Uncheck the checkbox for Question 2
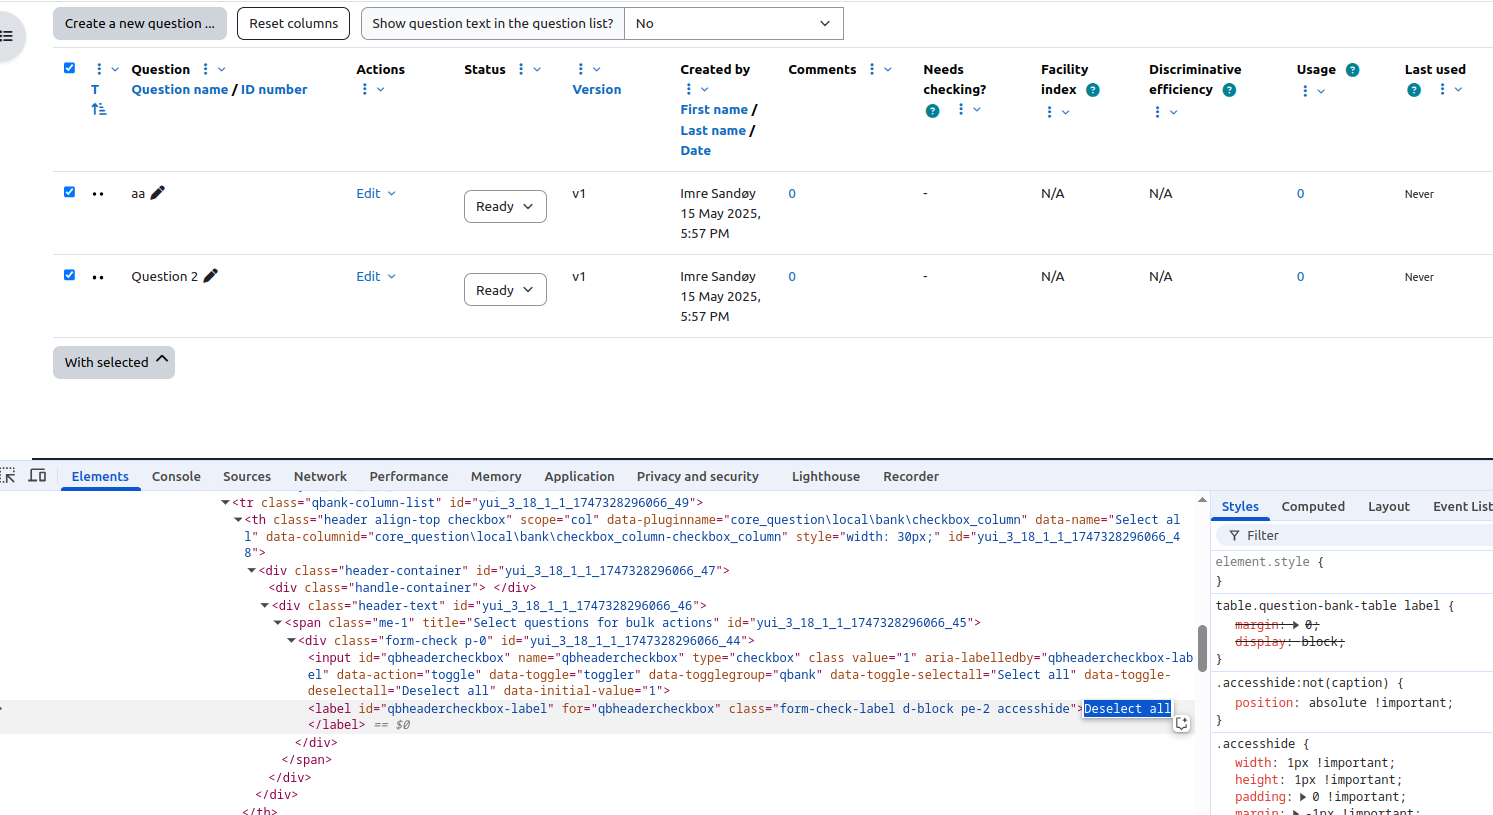This screenshot has width=1493, height=815. 69,275
